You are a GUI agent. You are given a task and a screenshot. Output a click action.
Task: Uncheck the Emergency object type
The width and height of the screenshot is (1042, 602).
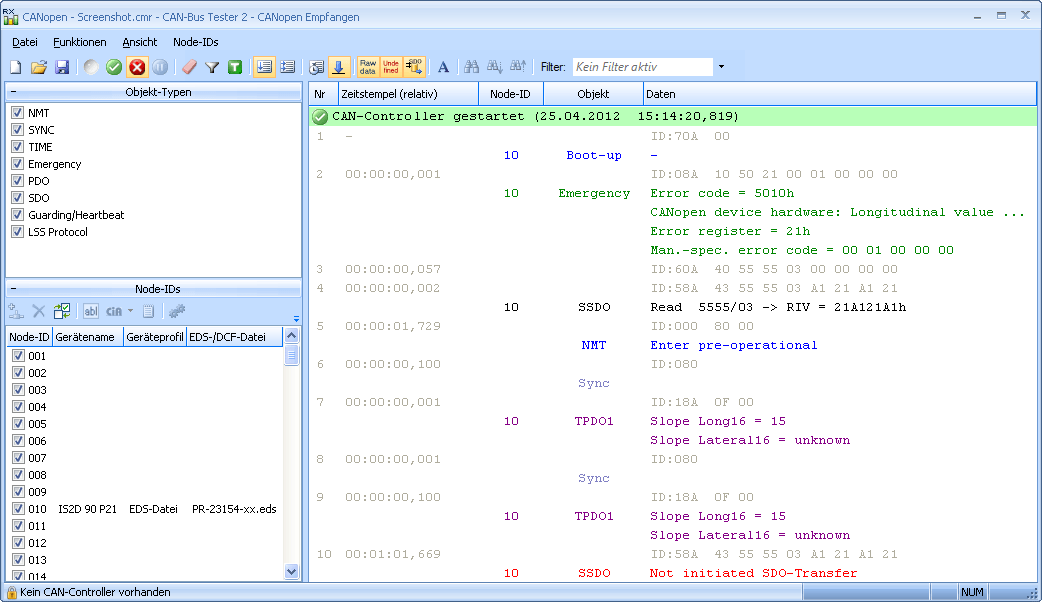[17, 164]
